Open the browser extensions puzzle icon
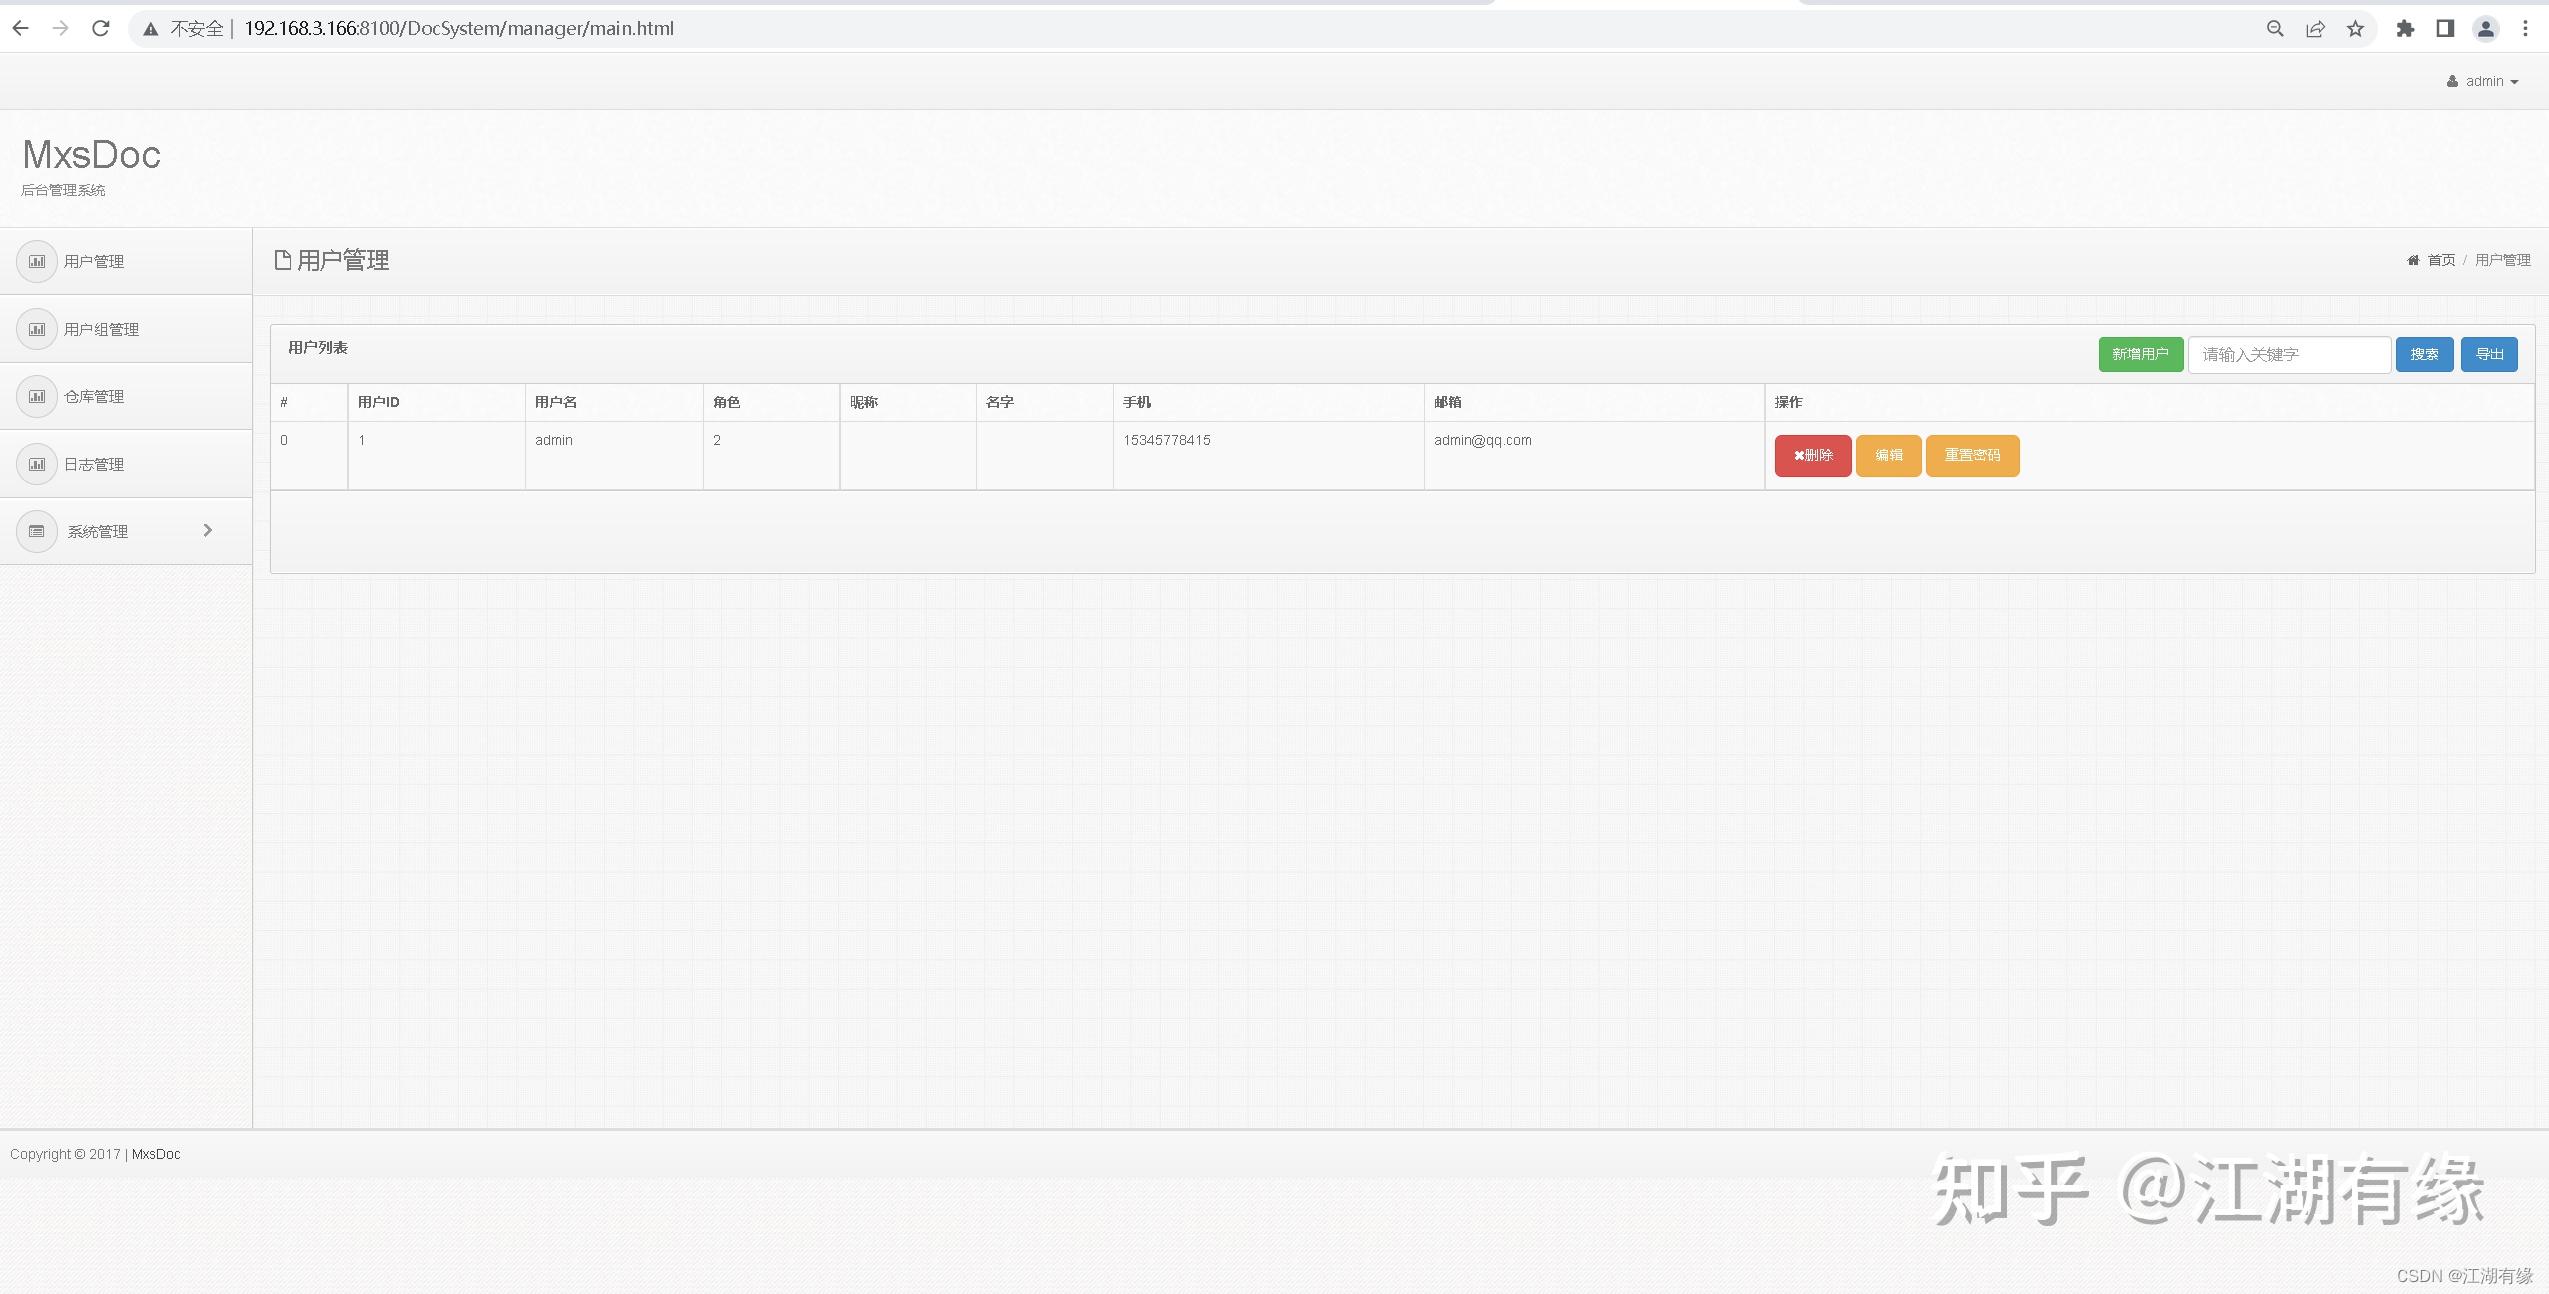This screenshot has width=2549, height=1294. [2405, 29]
